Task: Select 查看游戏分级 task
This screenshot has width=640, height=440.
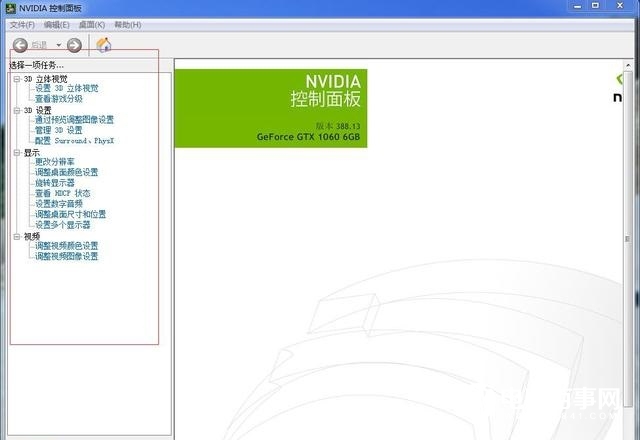Action: [x=59, y=99]
